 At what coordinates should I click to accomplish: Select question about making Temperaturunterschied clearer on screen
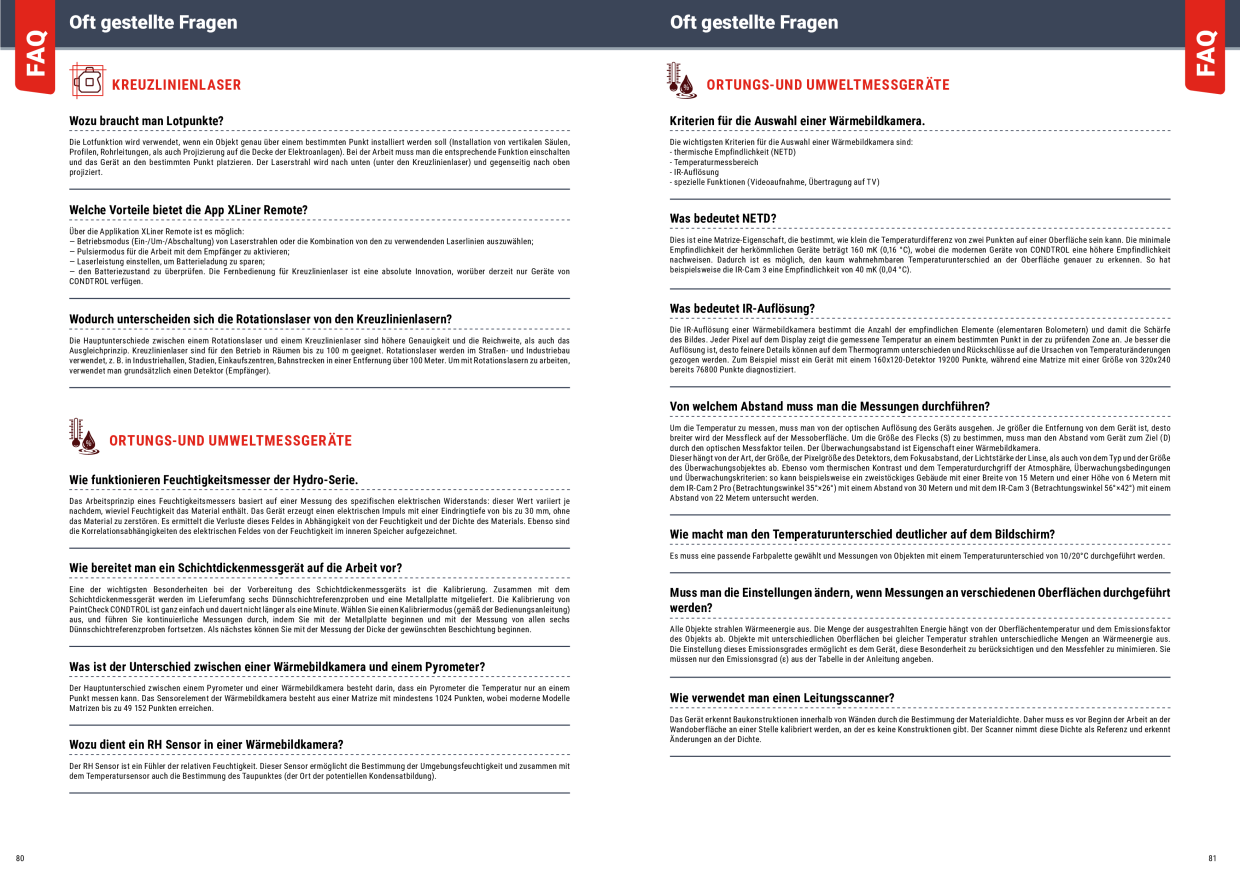click(862, 534)
